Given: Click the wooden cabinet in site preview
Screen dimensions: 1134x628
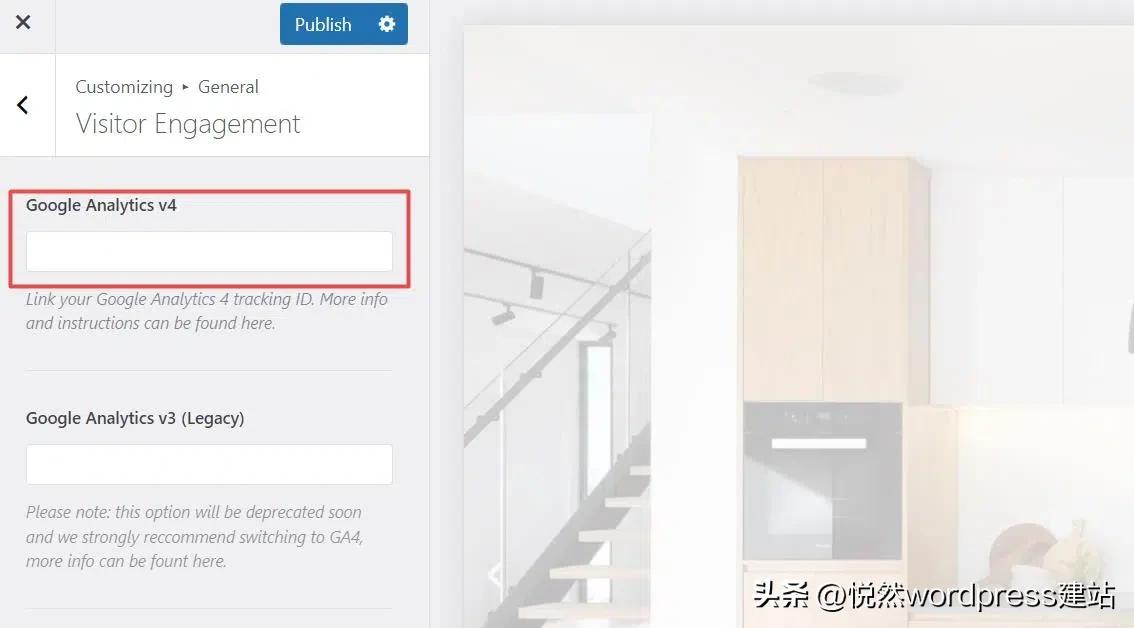Looking at the screenshot, I should pos(833,279).
